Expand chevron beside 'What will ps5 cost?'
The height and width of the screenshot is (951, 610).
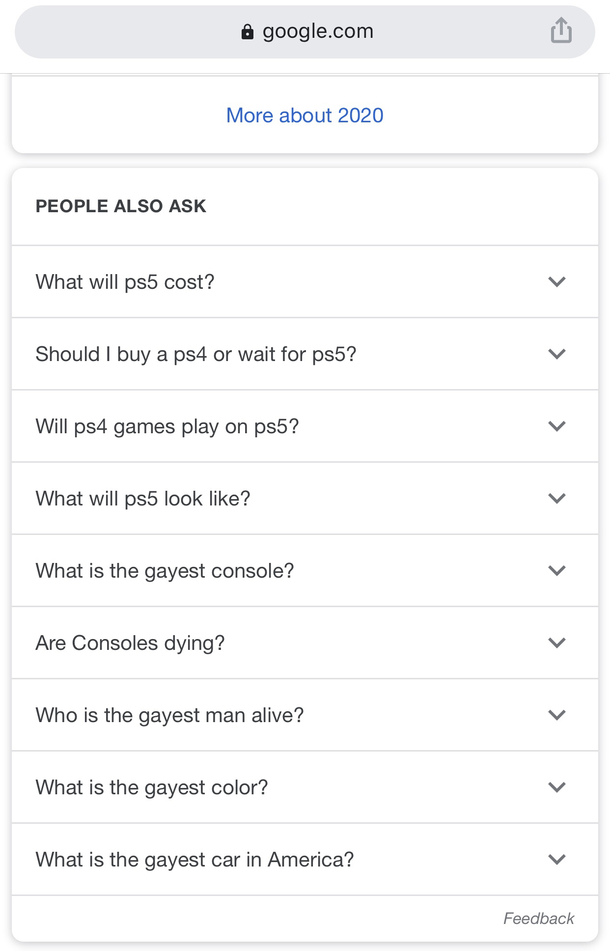click(557, 282)
